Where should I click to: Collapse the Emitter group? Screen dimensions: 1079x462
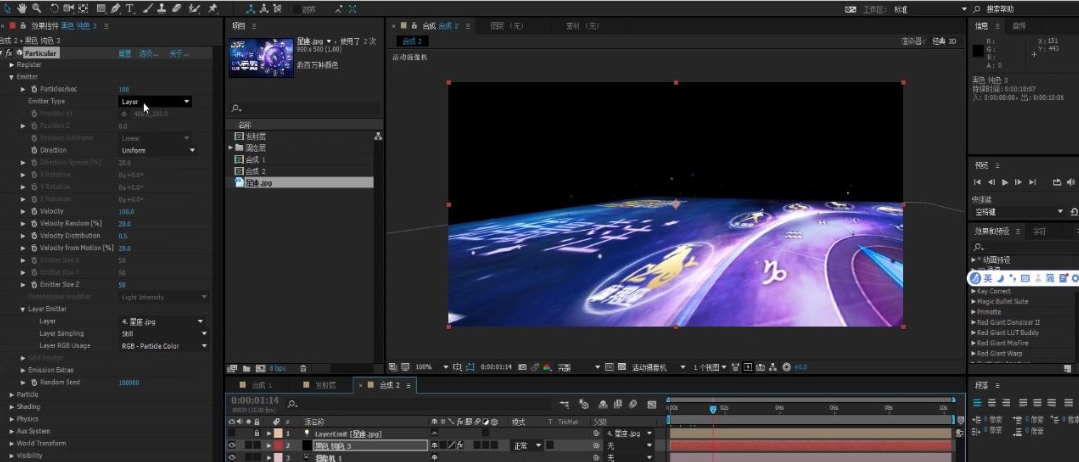click(x=12, y=76)
